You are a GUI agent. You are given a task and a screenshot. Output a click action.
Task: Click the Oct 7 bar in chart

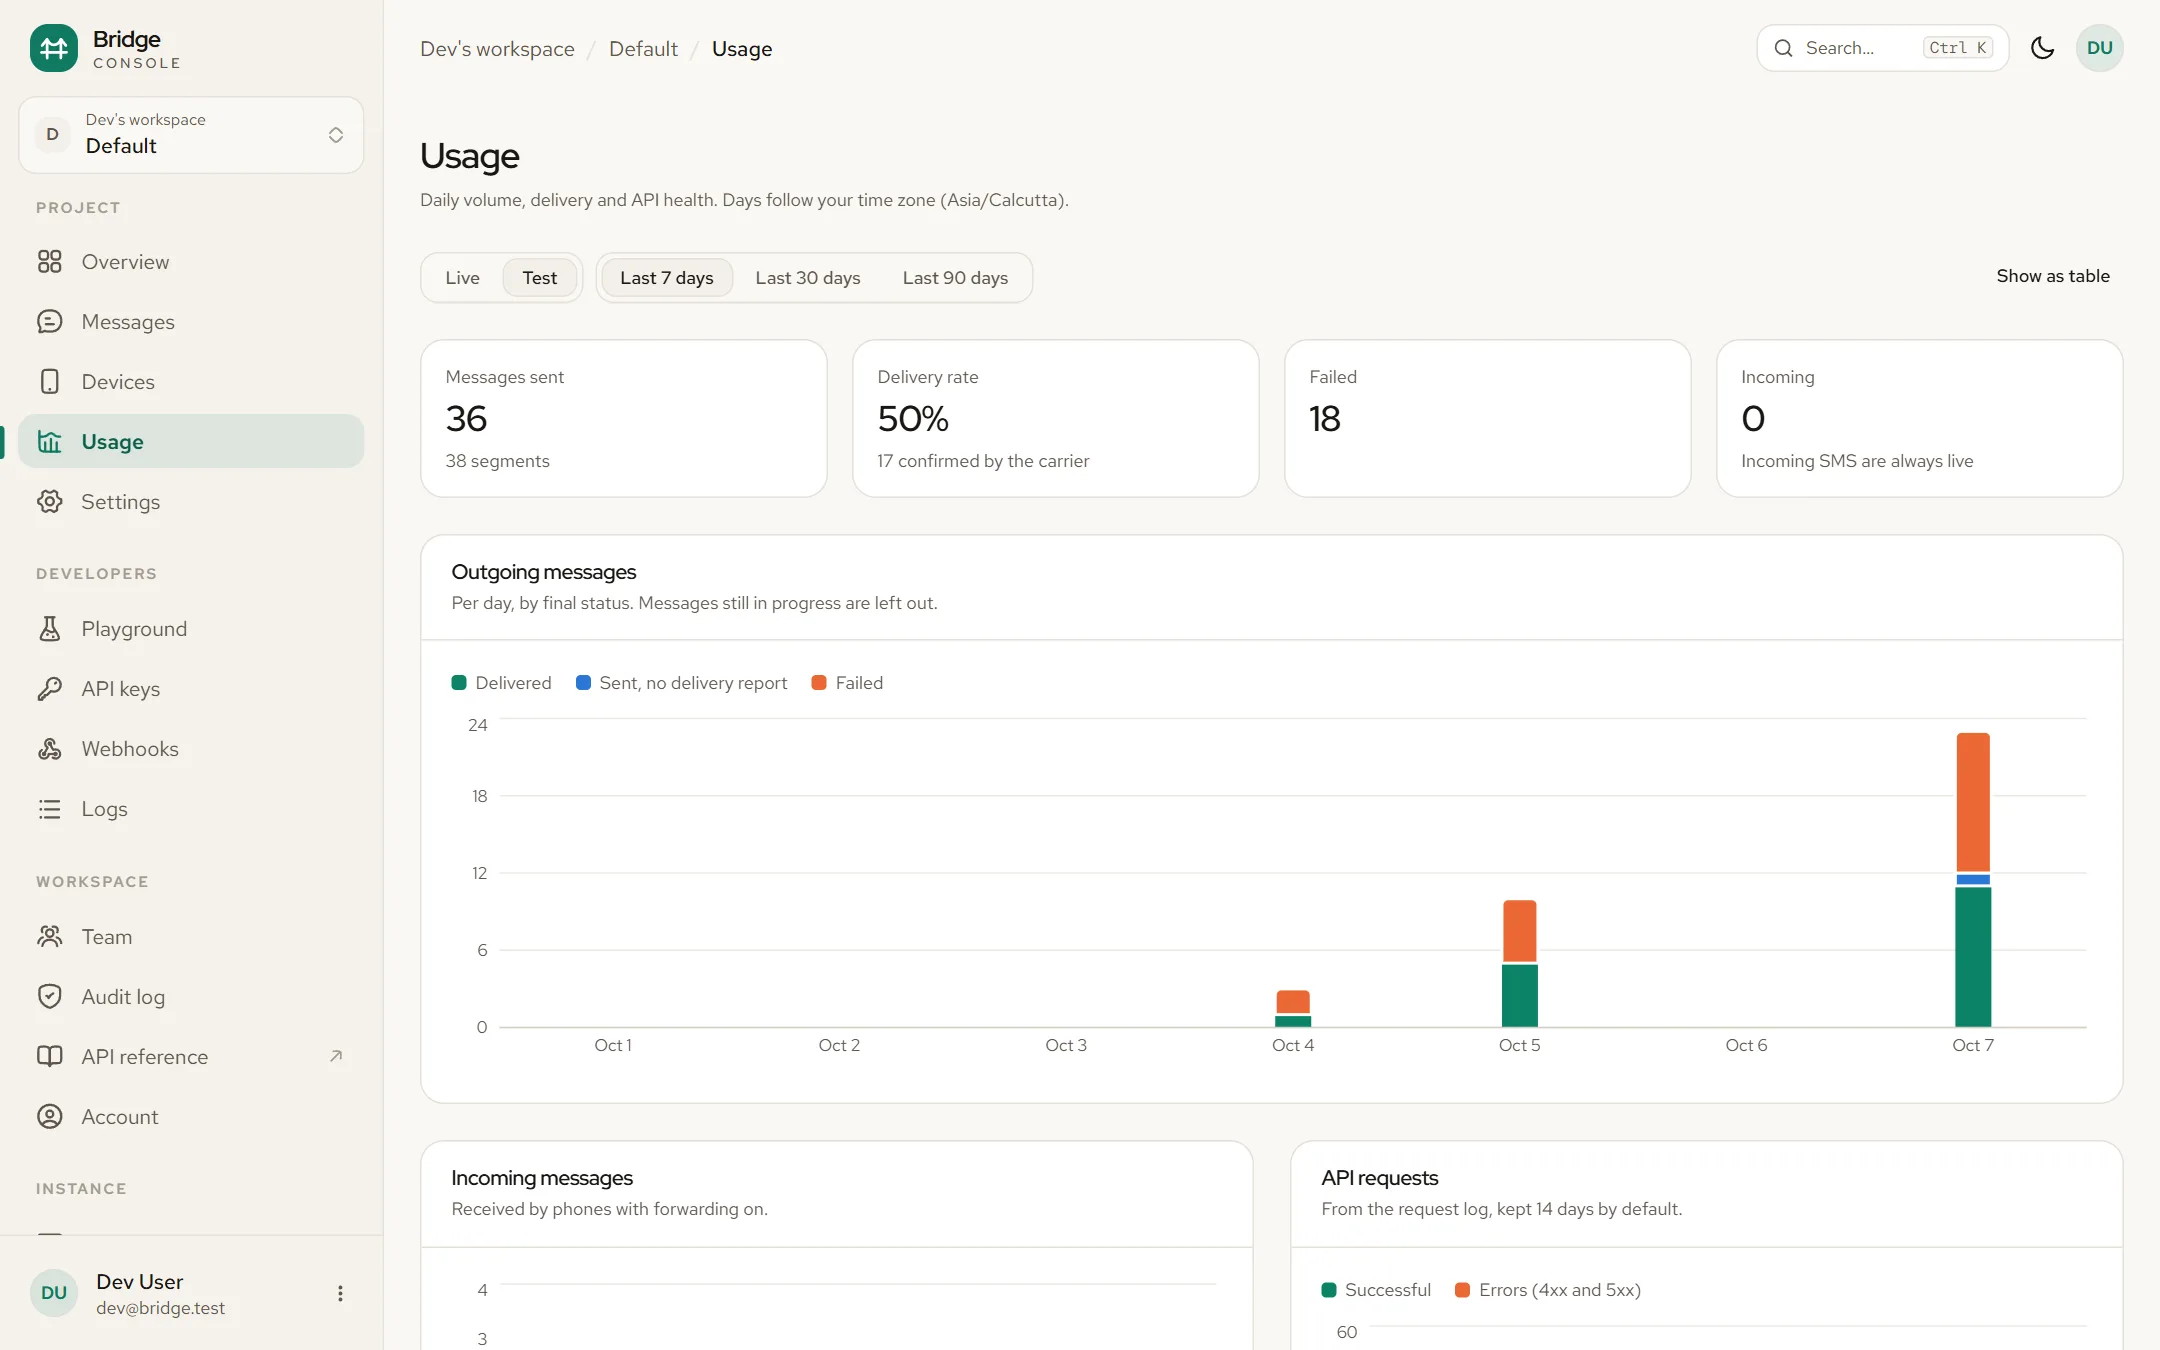click(x=1973, y=880)
